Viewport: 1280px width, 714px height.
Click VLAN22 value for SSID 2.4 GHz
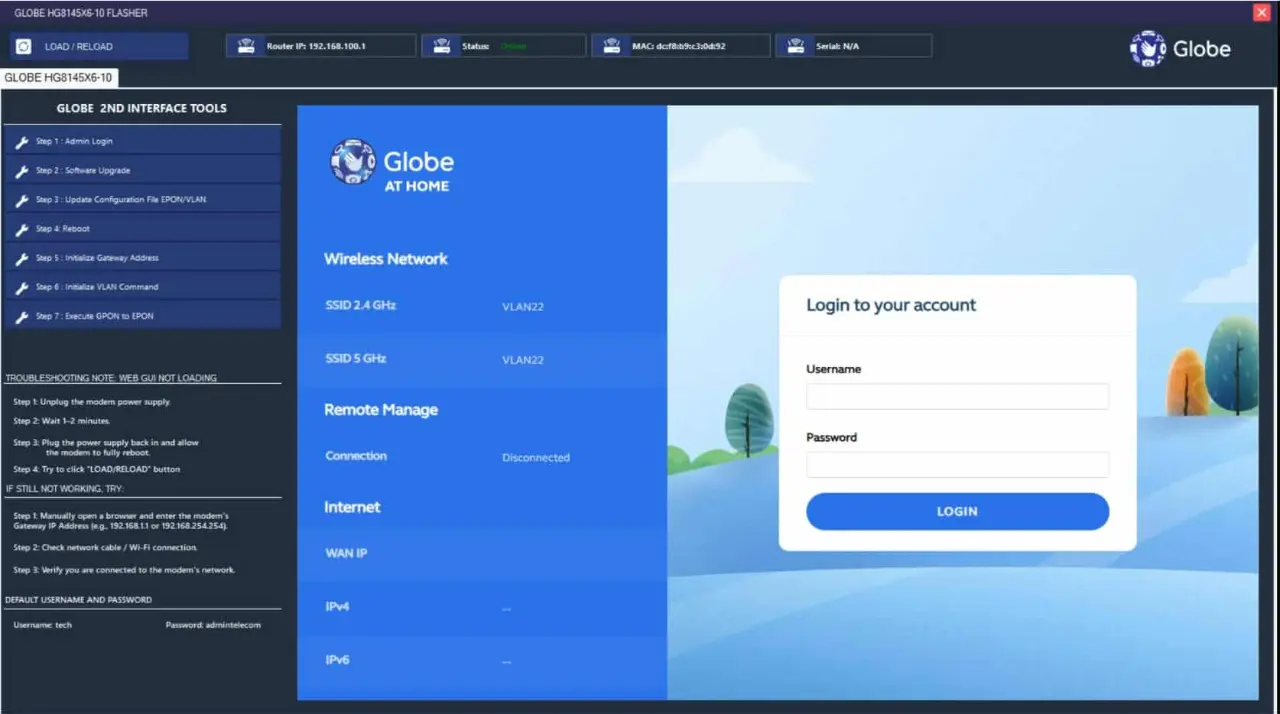pos(523,307)
